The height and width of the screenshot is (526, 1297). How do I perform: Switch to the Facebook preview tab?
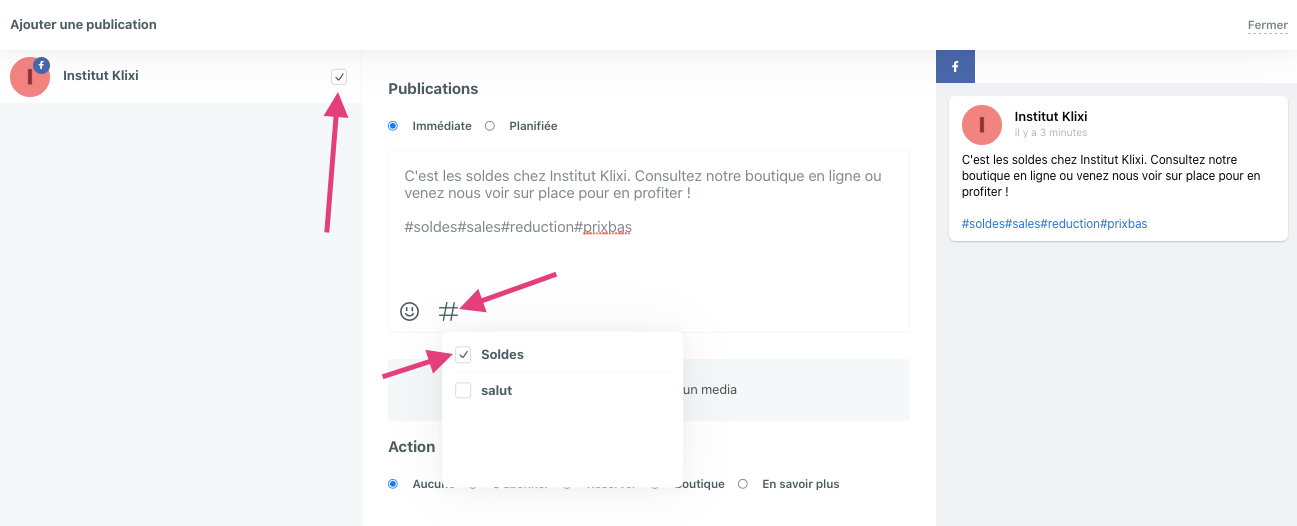tap(955, 67)
